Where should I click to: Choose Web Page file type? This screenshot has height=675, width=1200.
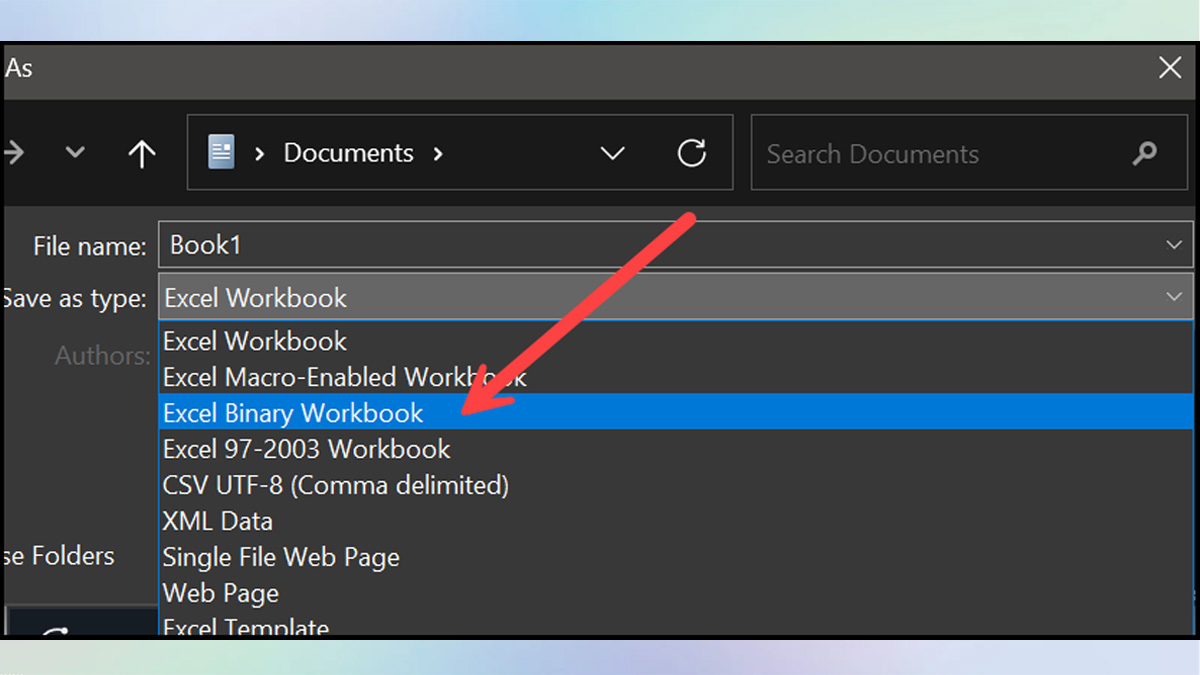tap(676, 593)
